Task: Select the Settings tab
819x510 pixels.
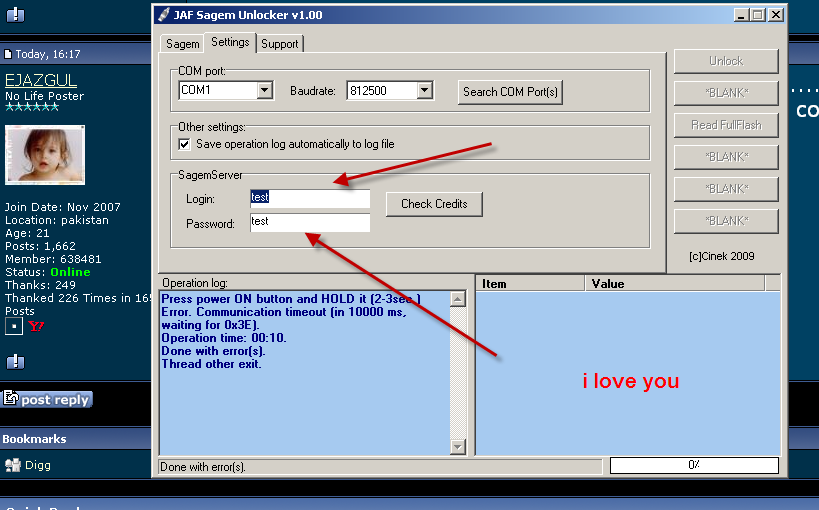Action: click(230, 42)
